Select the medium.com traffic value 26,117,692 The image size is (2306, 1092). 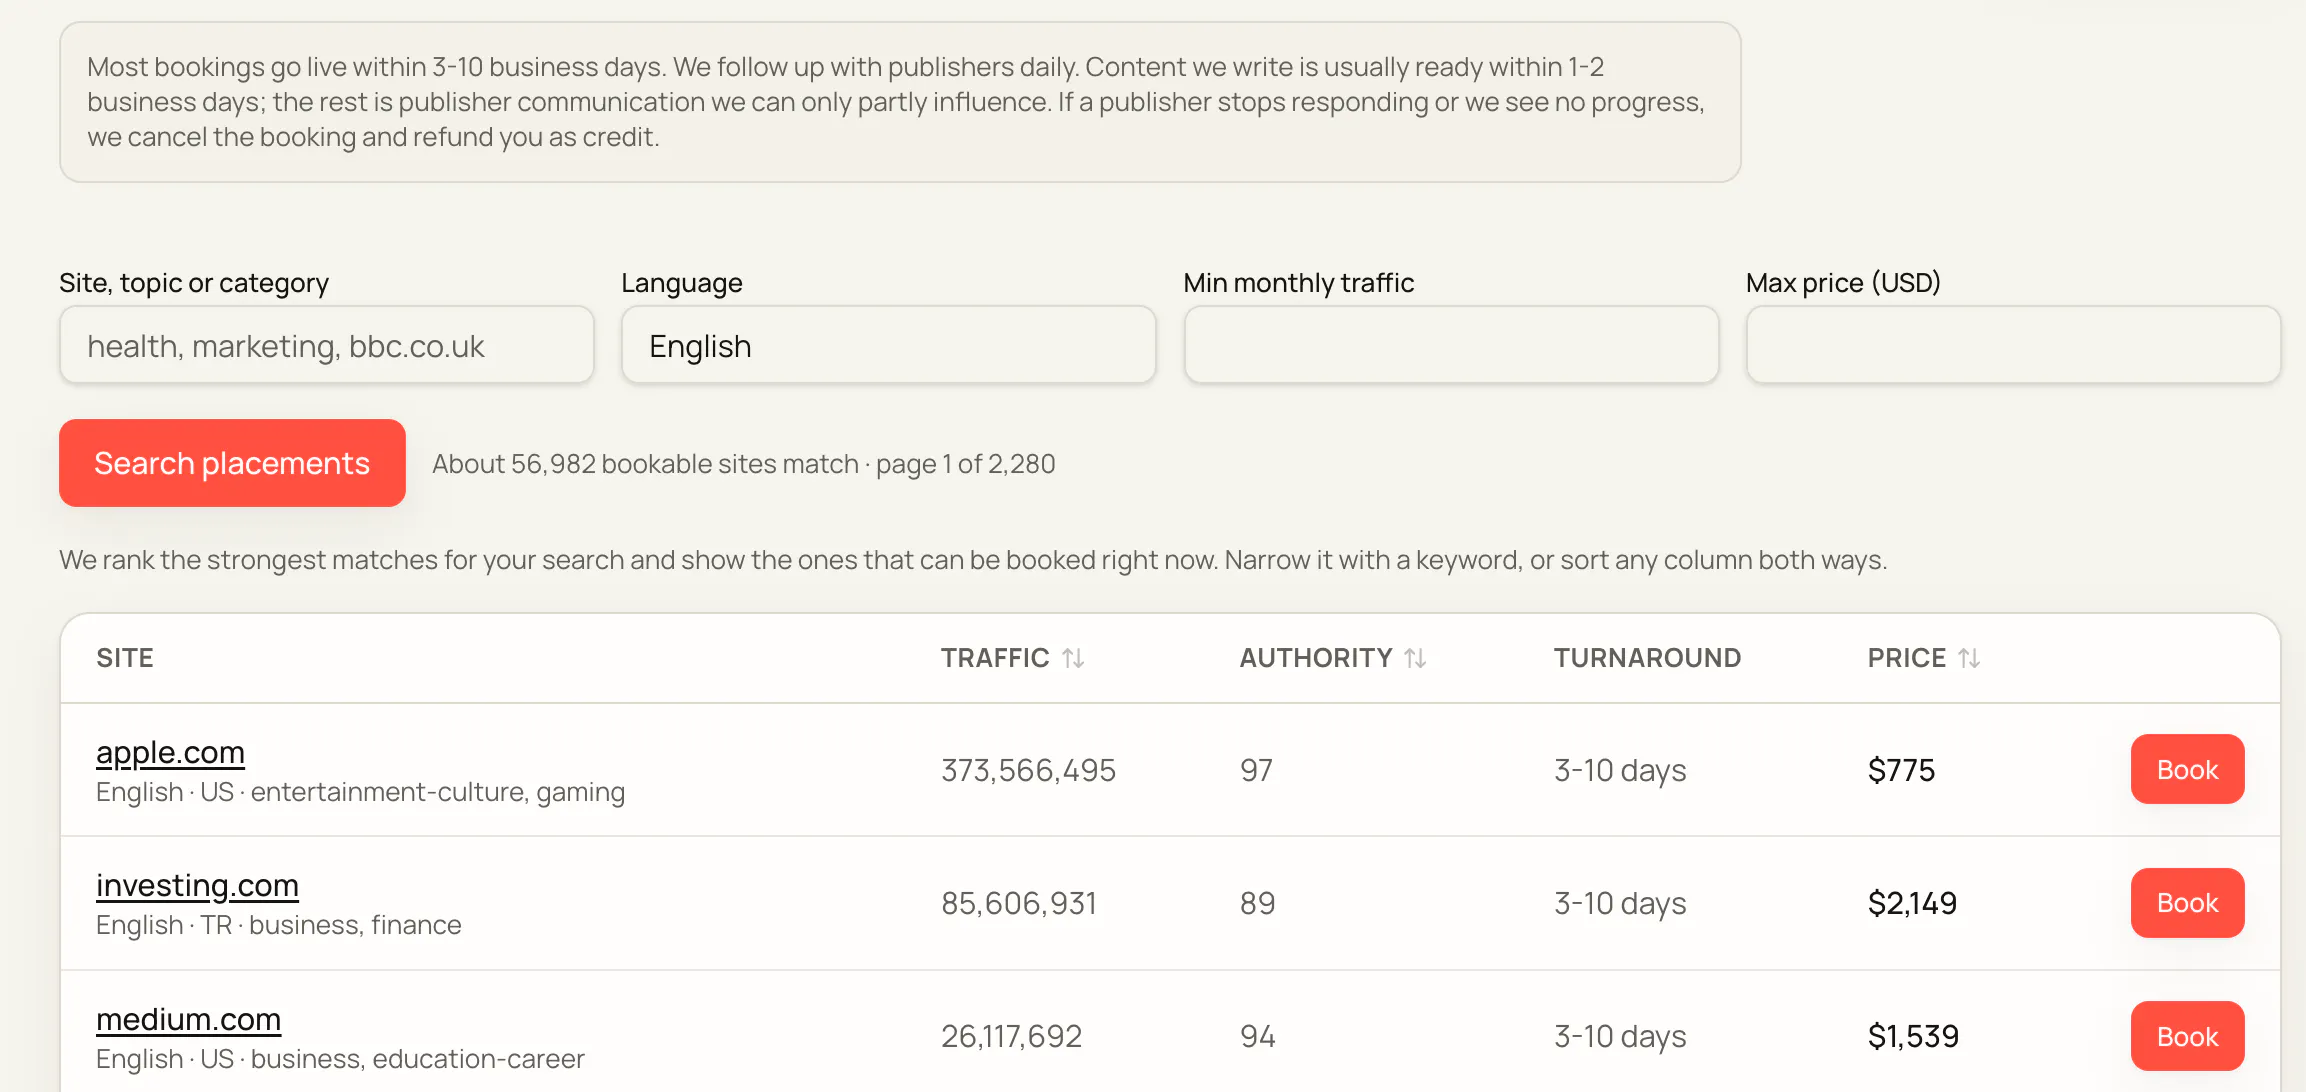click(1011, 1036)
